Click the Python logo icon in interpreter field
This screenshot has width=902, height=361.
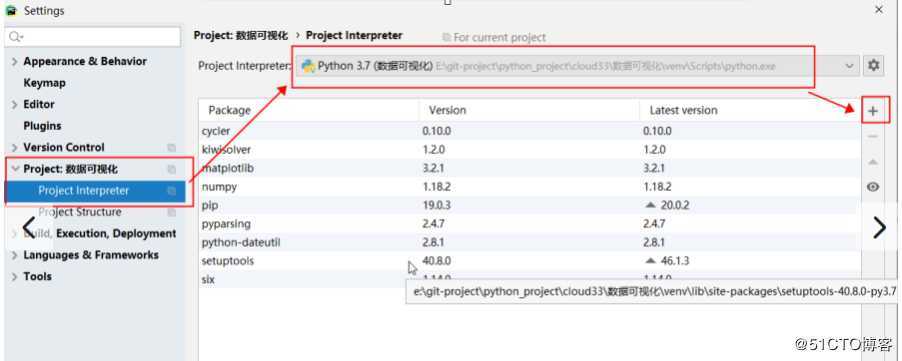308,66
